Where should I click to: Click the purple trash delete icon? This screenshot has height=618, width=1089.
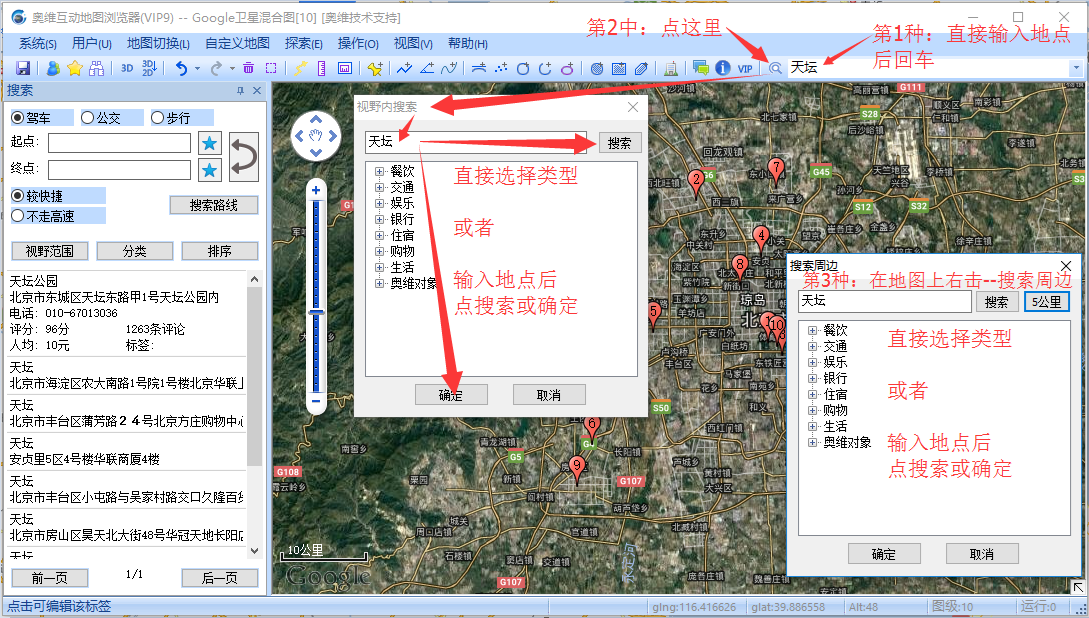tap(249, 68)
